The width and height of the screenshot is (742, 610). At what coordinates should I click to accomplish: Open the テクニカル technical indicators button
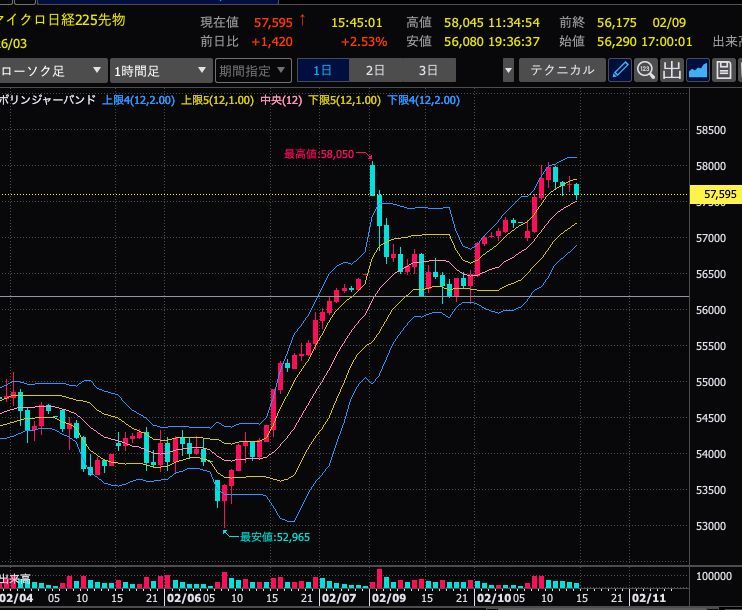[562, 71]
